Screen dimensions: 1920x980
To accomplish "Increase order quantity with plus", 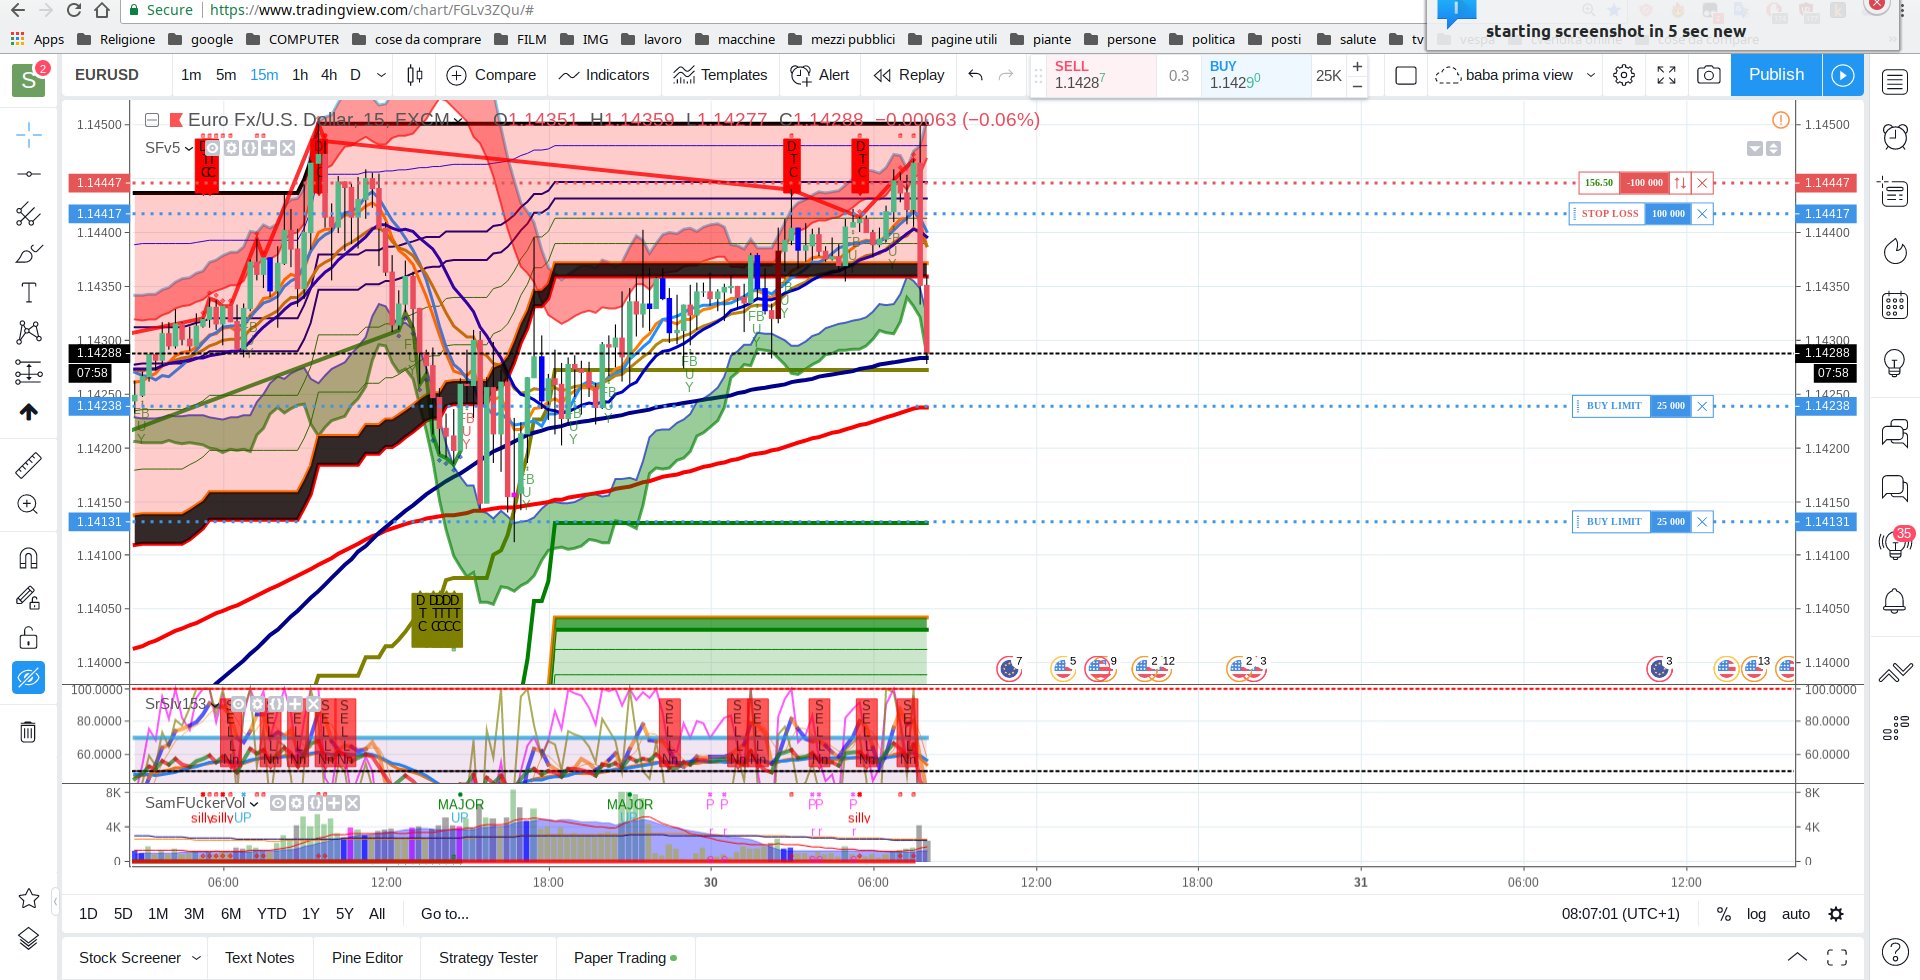I will point(1357,66).
